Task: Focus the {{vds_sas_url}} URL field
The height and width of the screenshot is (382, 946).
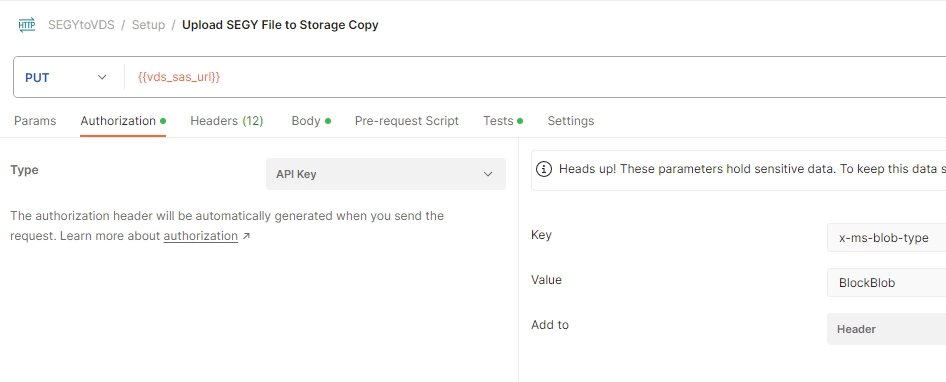Action: pyautogui.click(x=535, y=77)
